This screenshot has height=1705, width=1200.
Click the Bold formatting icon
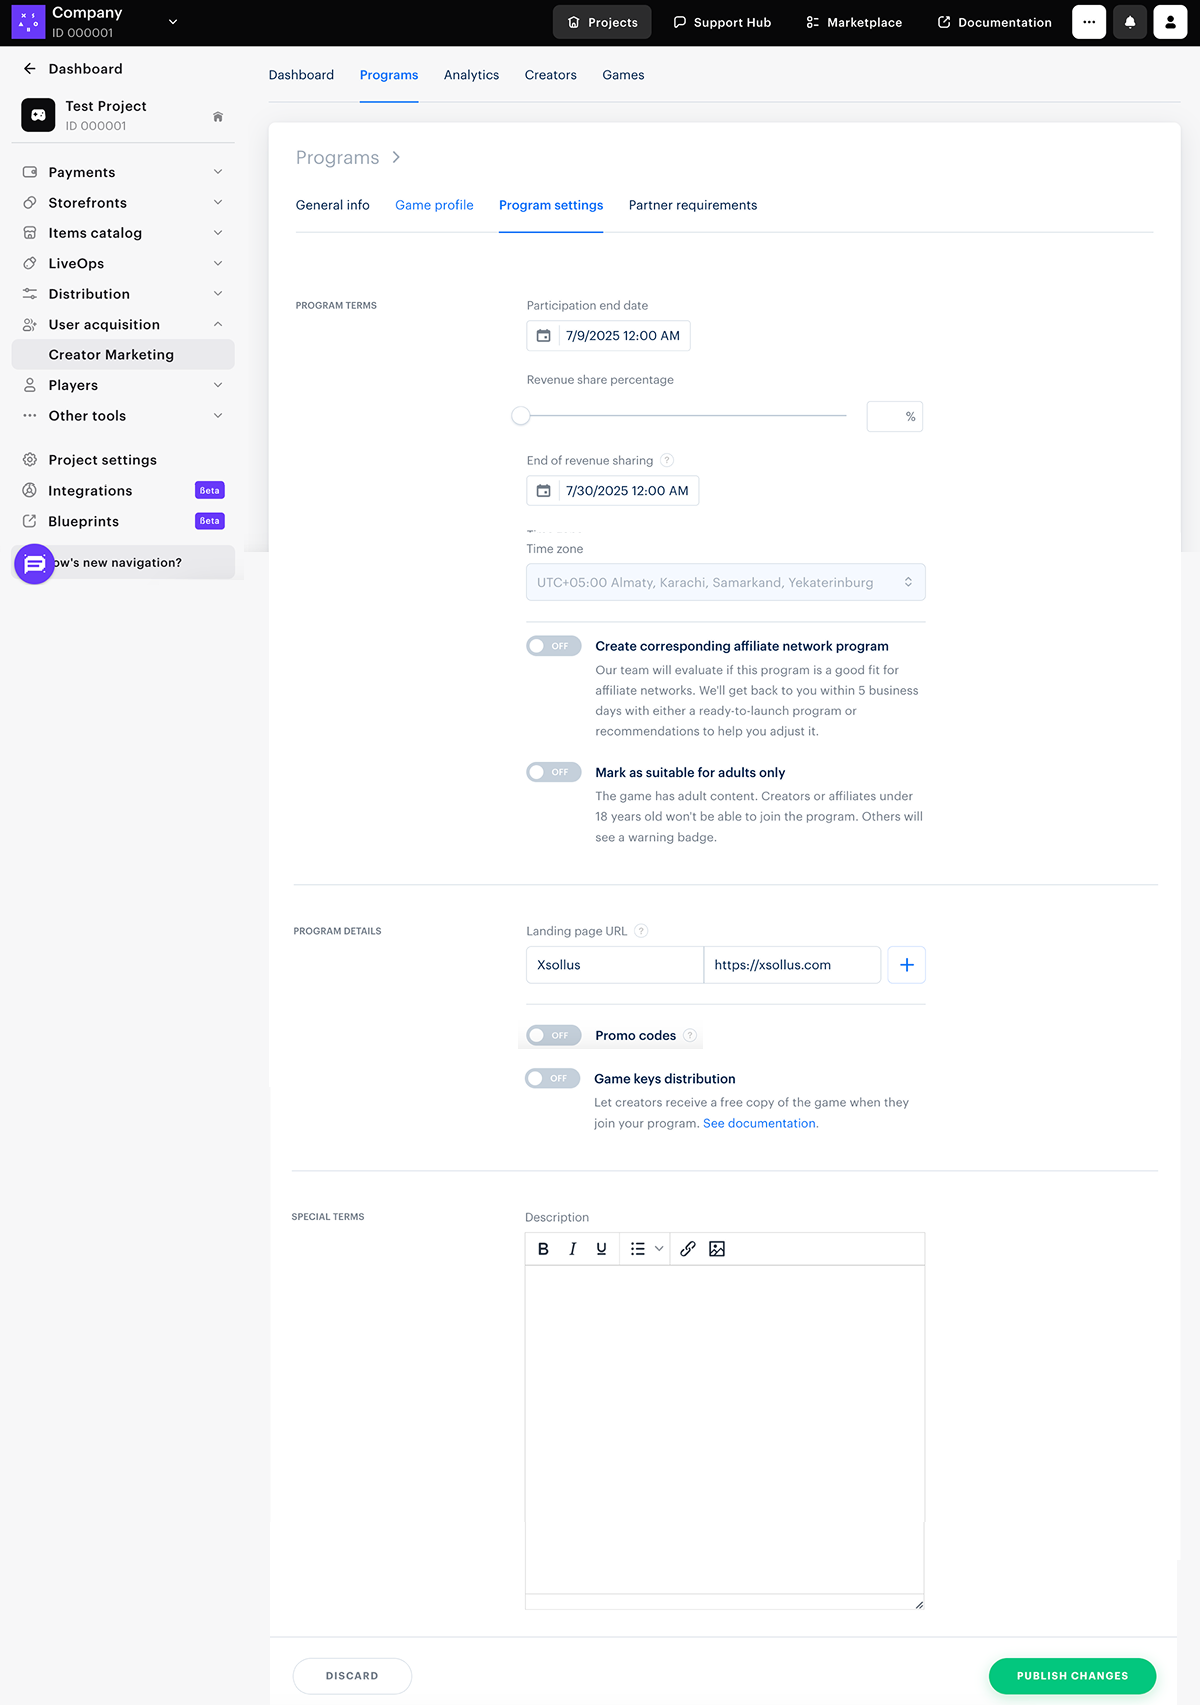[543, 1249]
